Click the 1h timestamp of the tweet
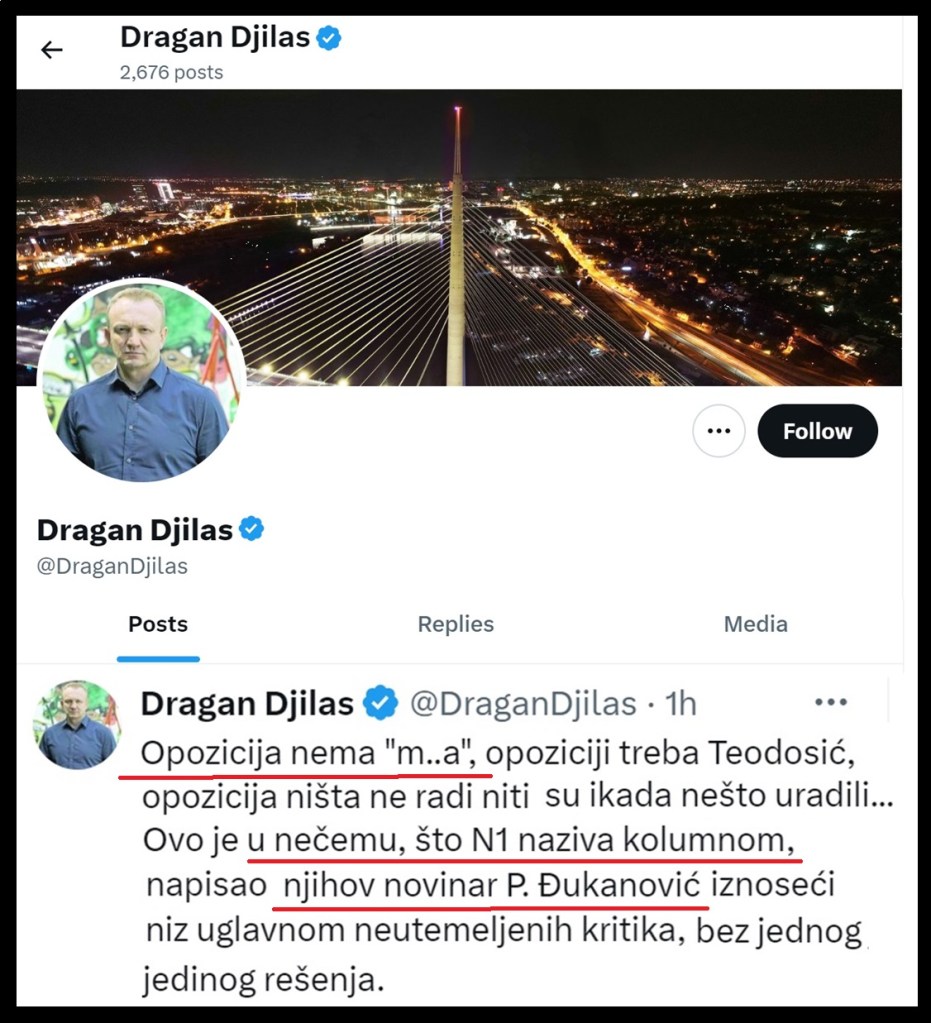The height and width of the screenshot is (1023, 931). [x=680, y=704]
